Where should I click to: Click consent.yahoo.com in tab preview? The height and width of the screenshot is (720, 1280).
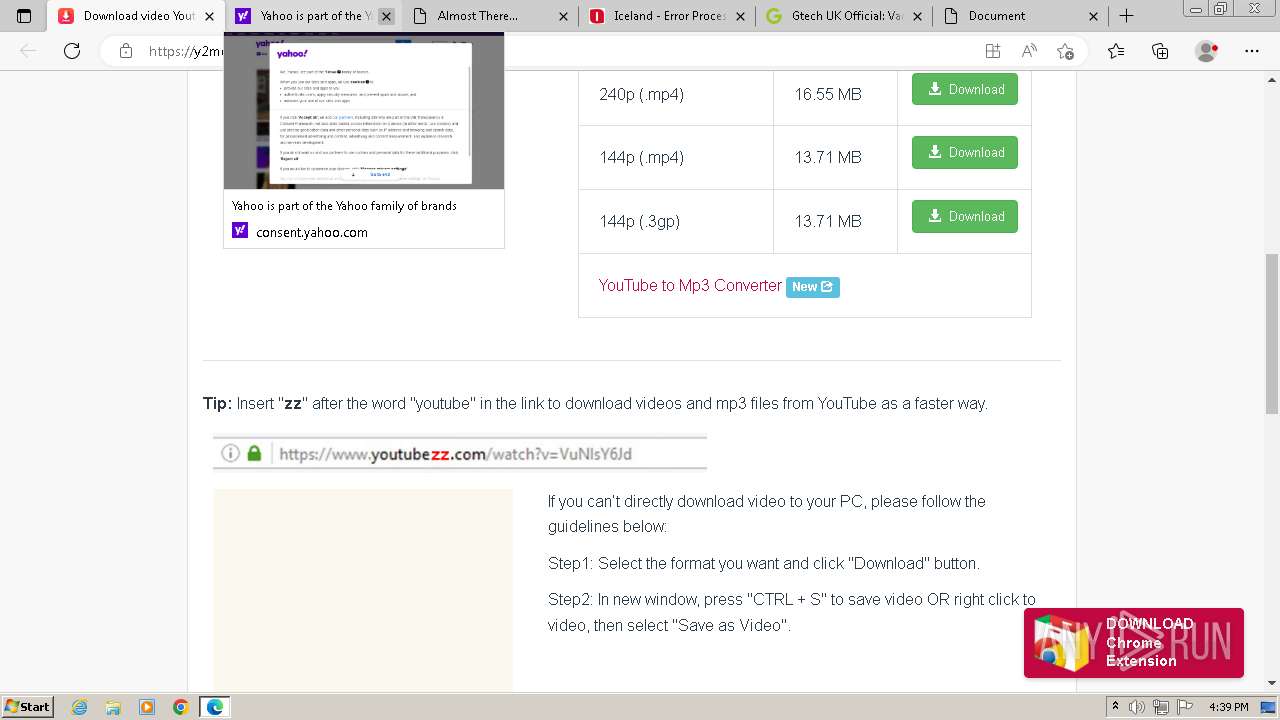click(312, 232)
